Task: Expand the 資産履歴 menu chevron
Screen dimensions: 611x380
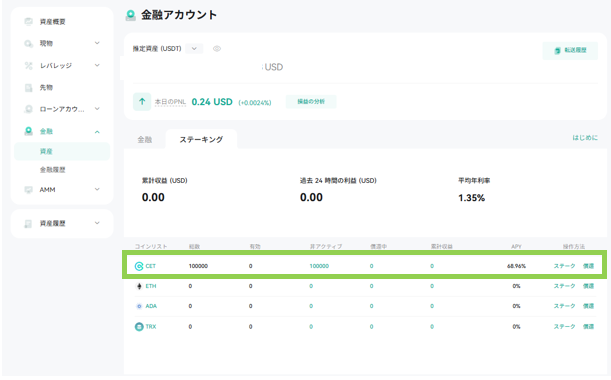Action: [97, 223]
